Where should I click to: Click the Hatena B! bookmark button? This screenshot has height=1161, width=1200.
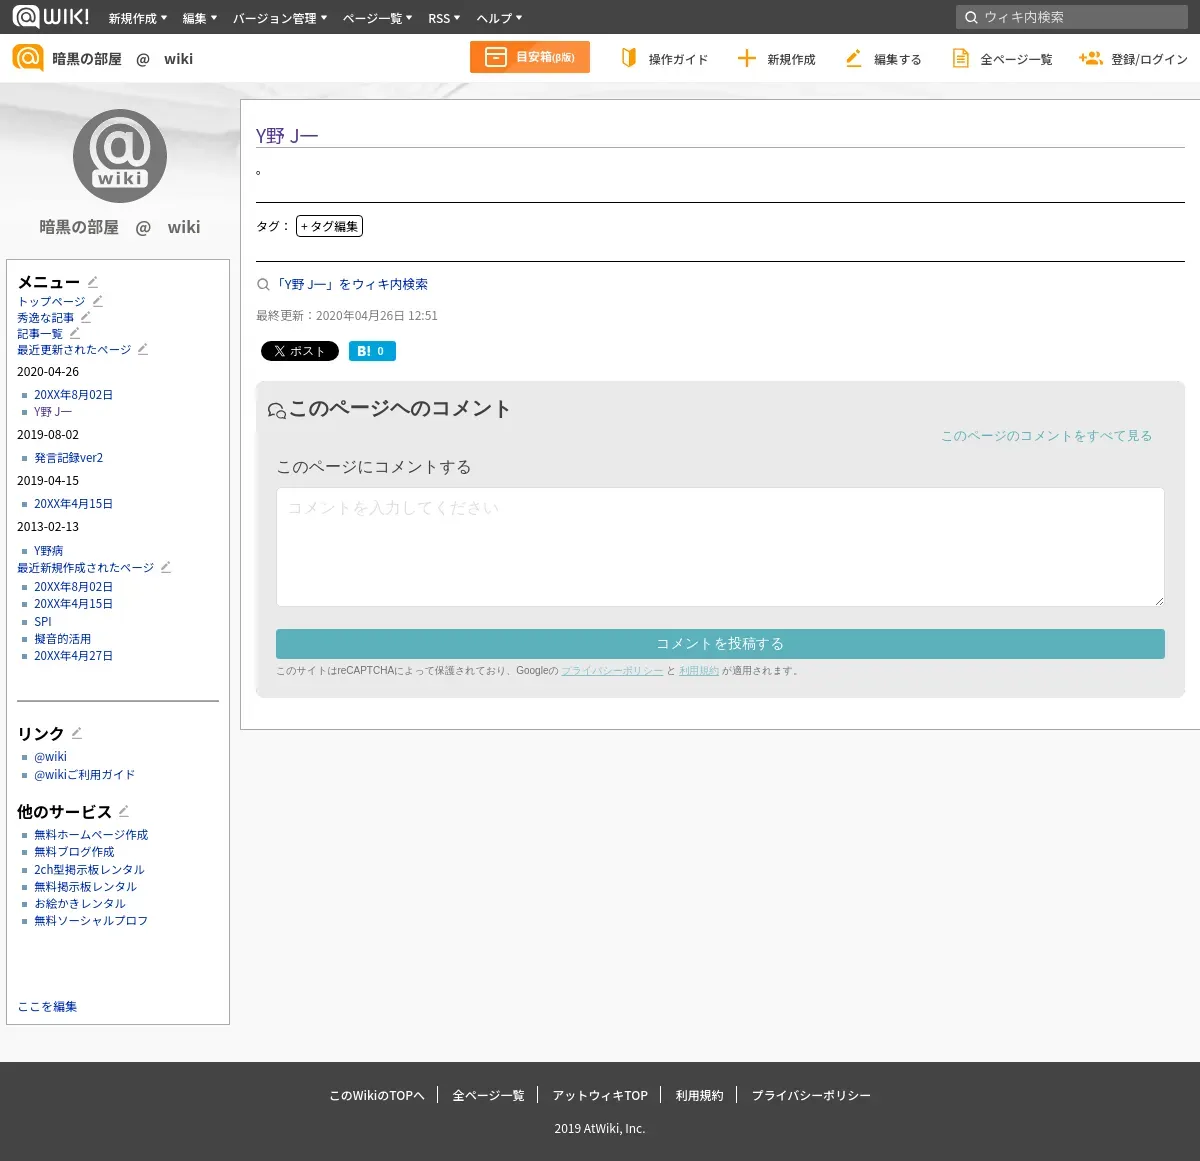pos(372,351)
